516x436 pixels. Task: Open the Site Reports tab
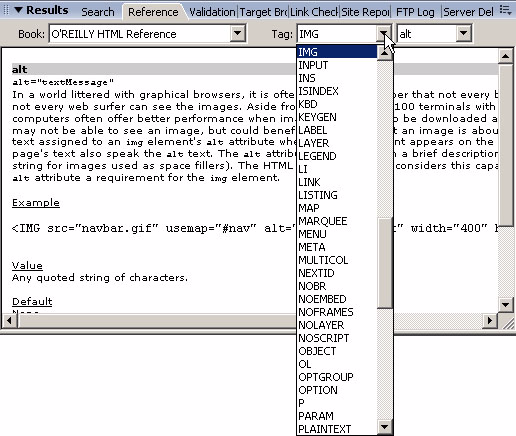(x=365, y=12)
